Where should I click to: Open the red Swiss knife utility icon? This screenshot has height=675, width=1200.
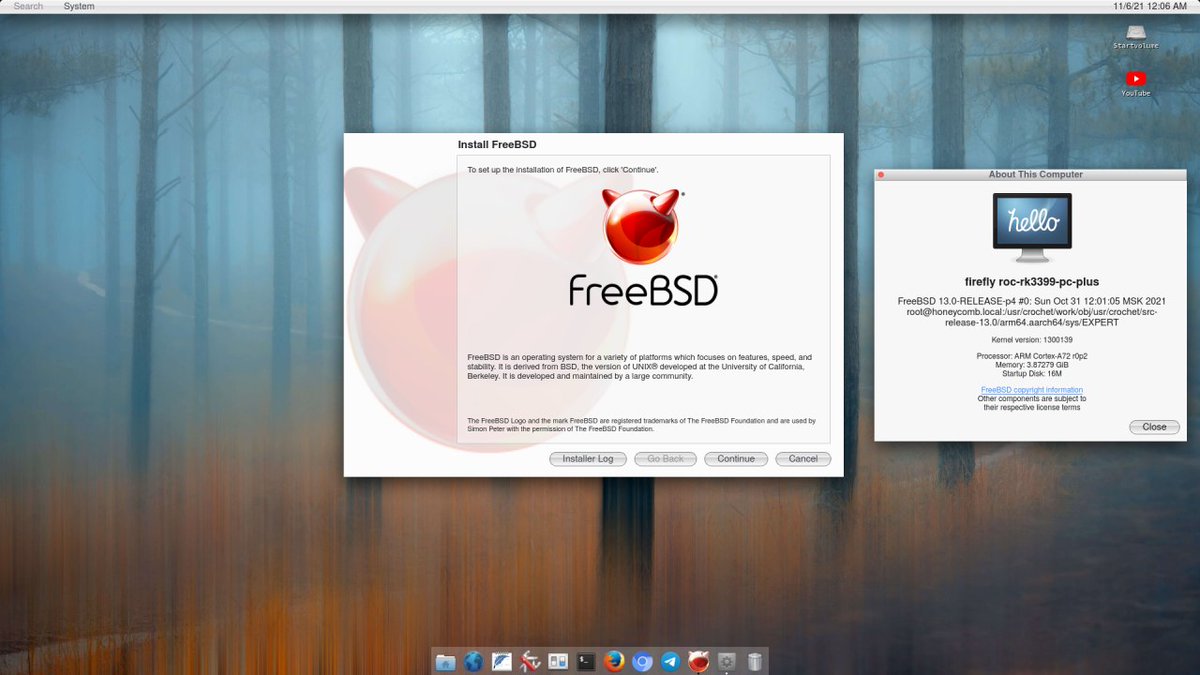[530, 662]
